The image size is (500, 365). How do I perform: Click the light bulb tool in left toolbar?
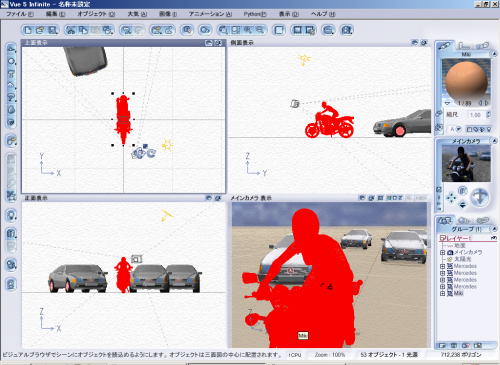(11, 216)
